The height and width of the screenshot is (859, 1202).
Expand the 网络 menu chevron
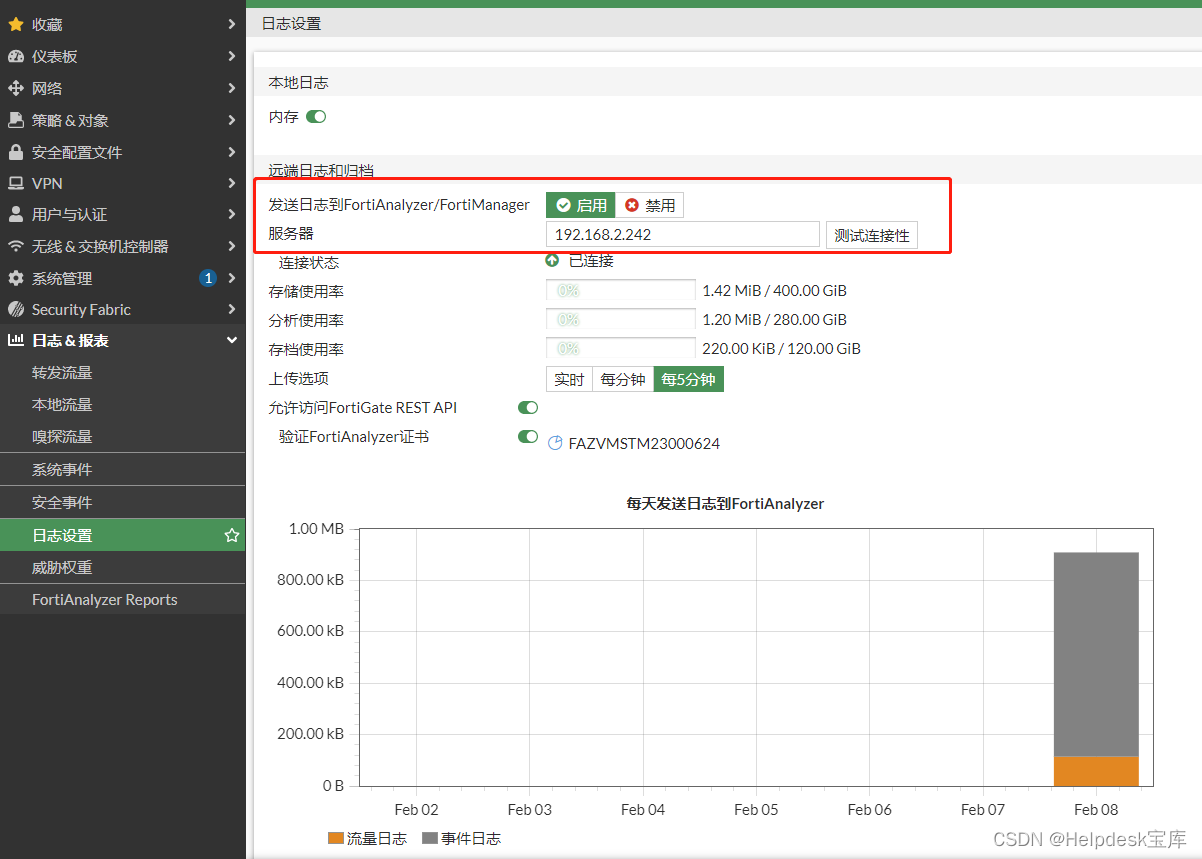click(x=232, y=88)
